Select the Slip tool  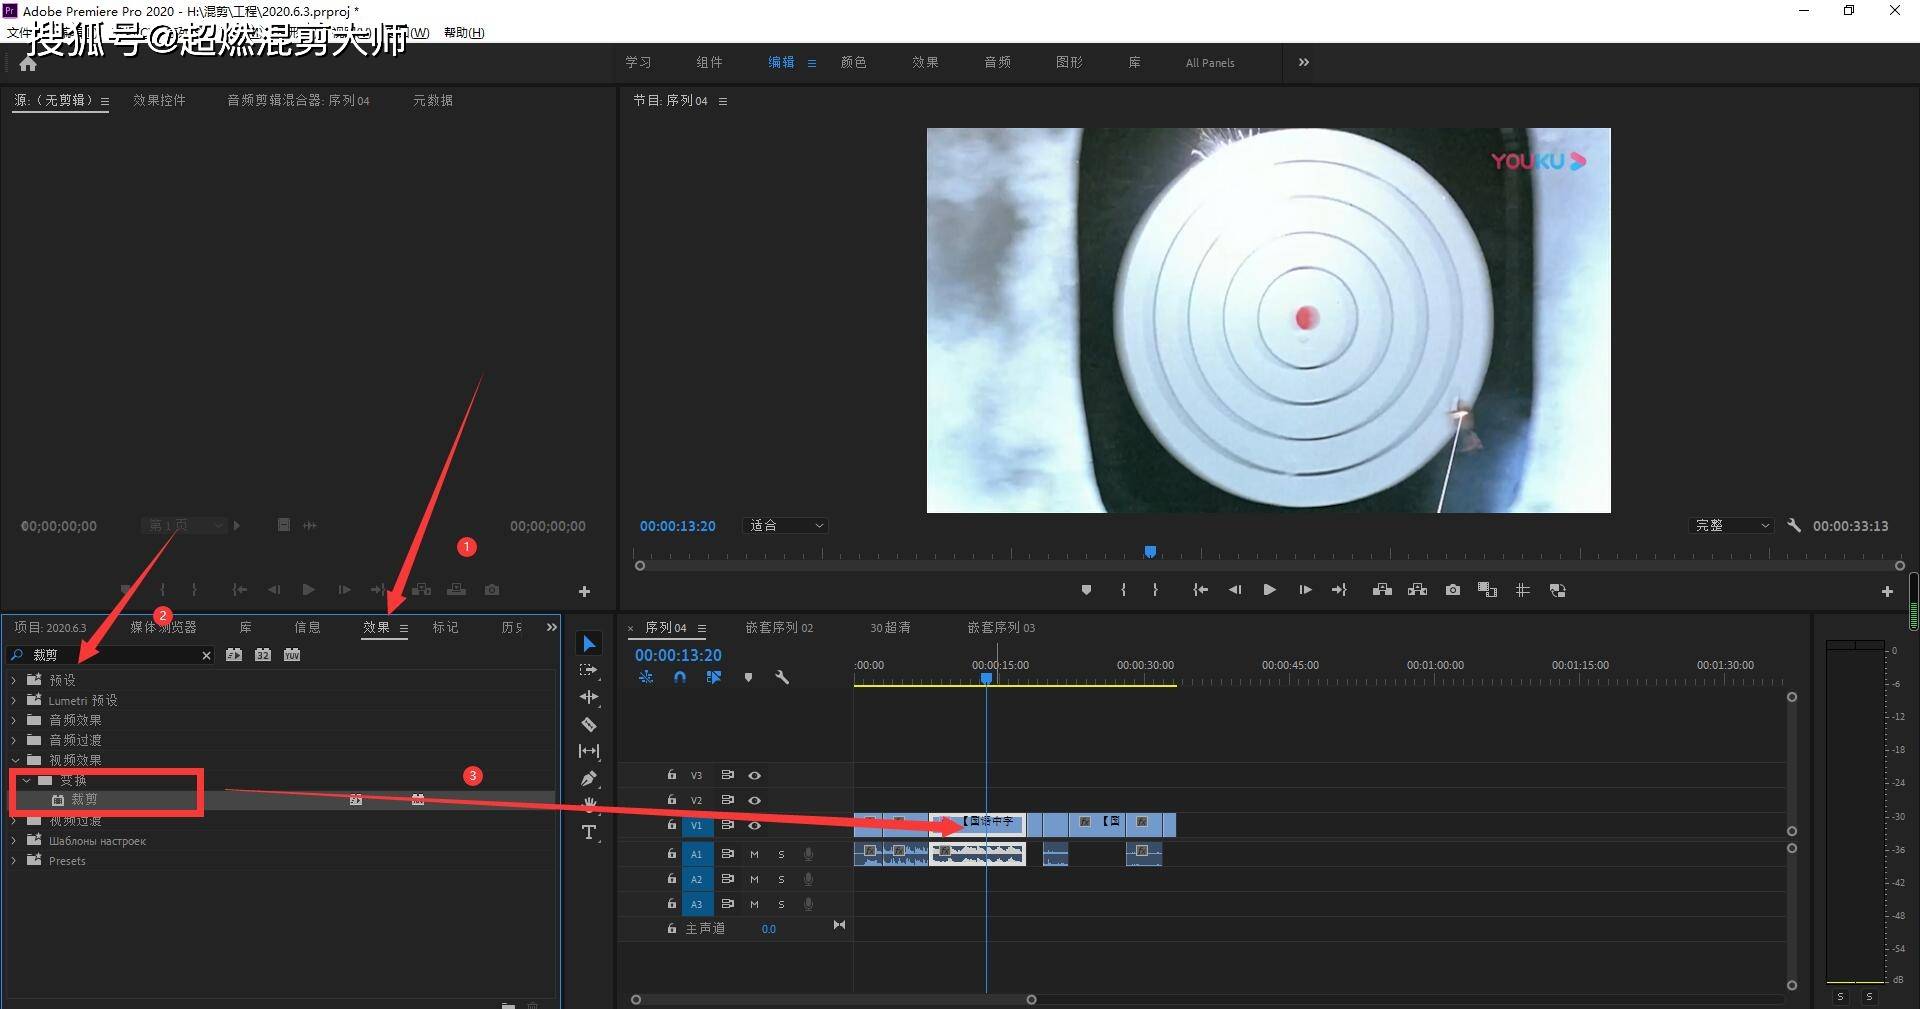589,751
